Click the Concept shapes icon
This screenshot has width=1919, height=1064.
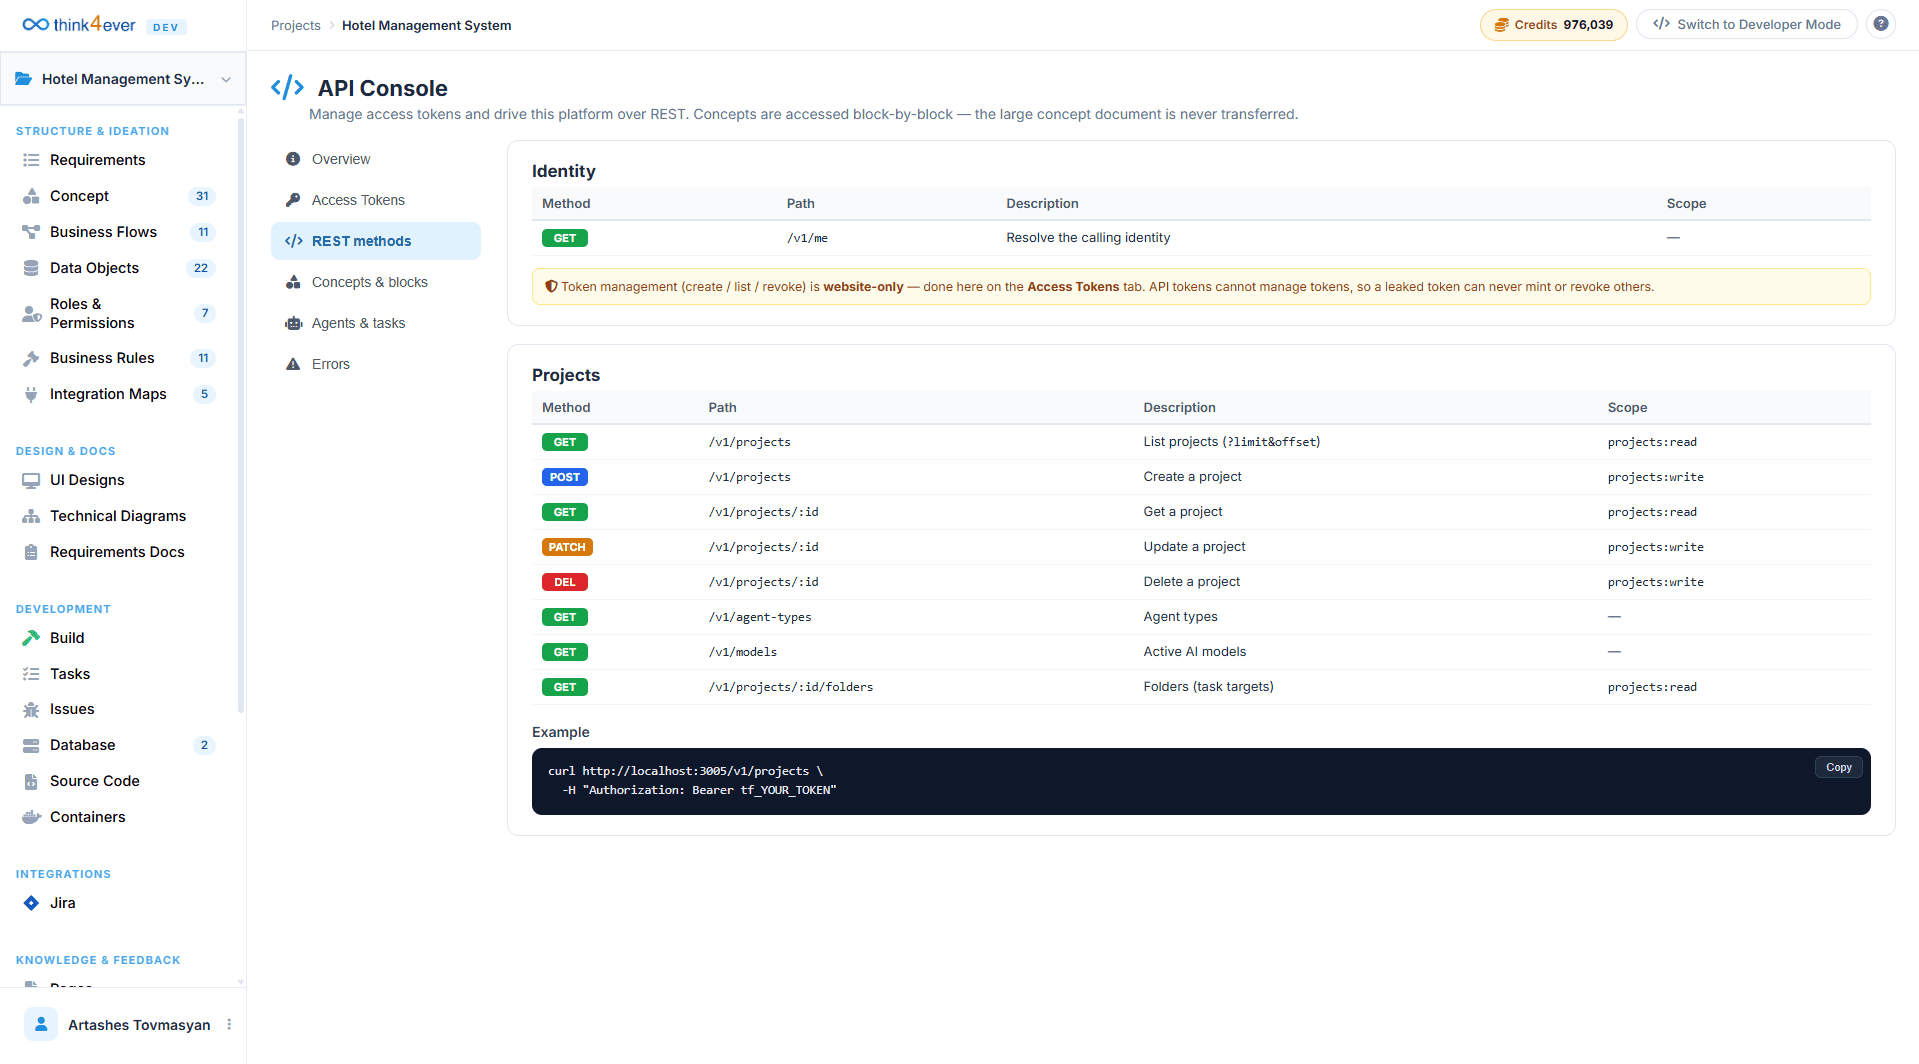[31, 196]
